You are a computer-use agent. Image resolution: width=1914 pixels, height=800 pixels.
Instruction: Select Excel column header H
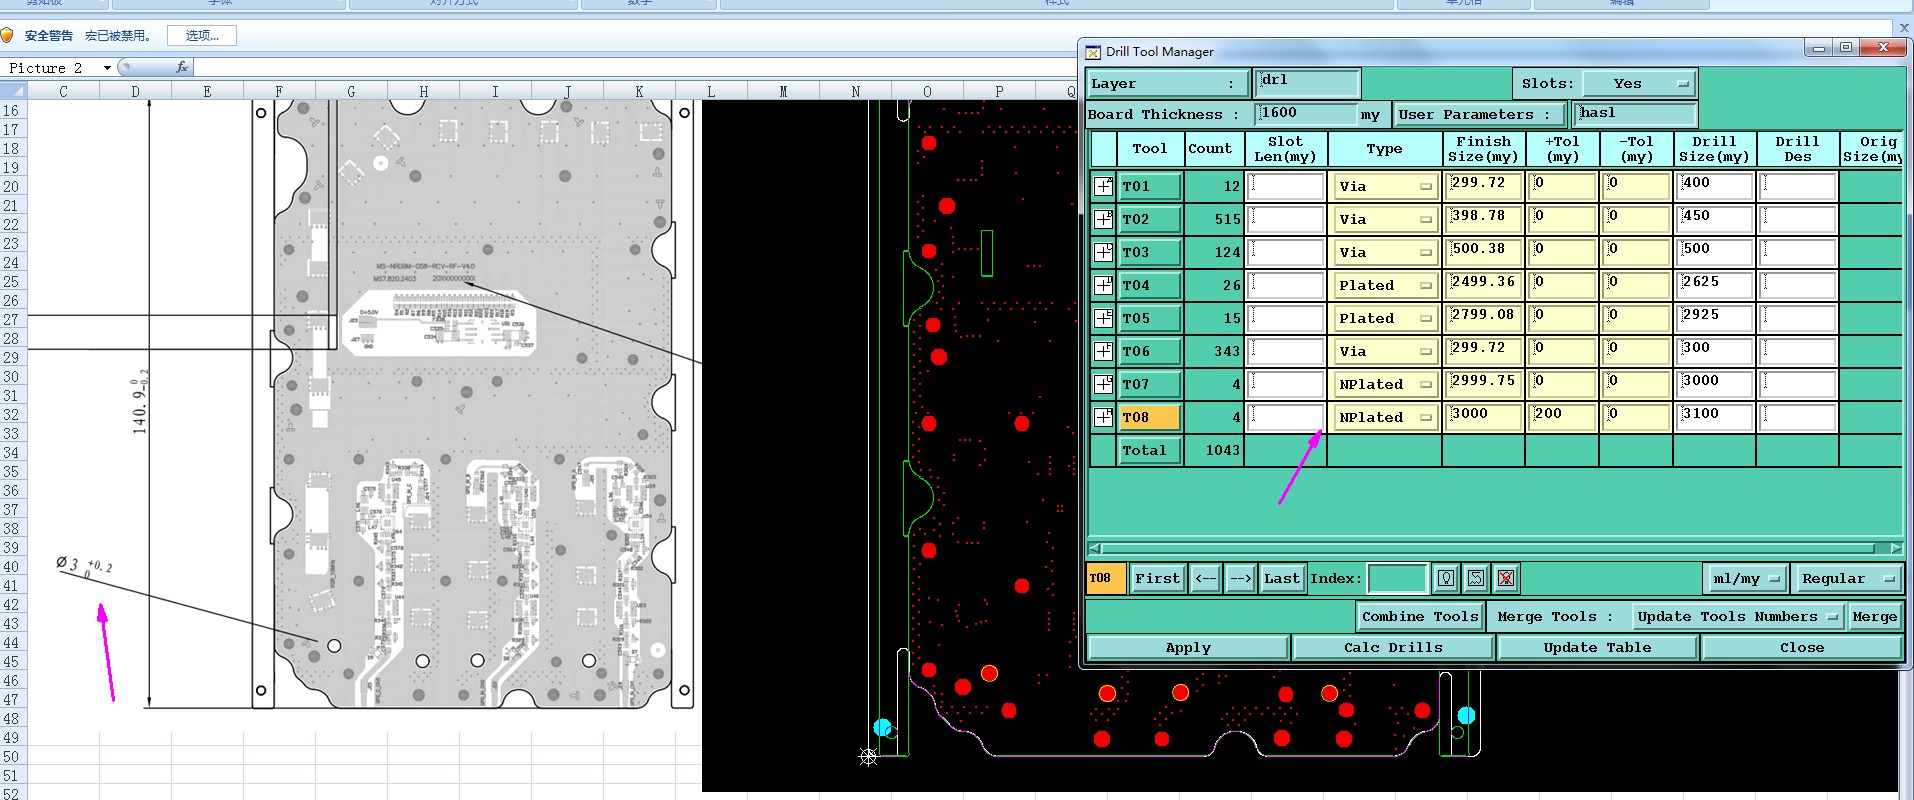[x=423, y=91]
